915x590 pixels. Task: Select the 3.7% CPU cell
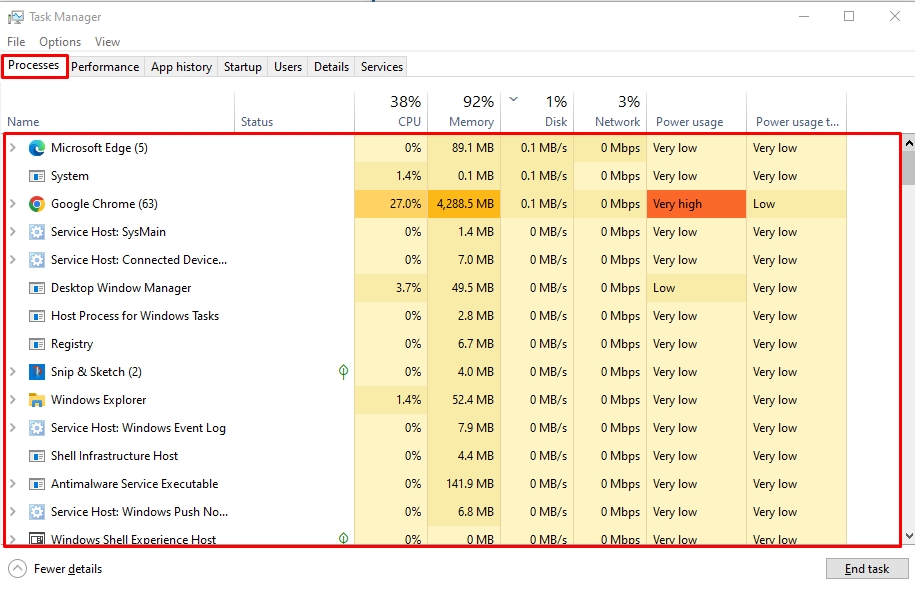click(x=392, y=288)
